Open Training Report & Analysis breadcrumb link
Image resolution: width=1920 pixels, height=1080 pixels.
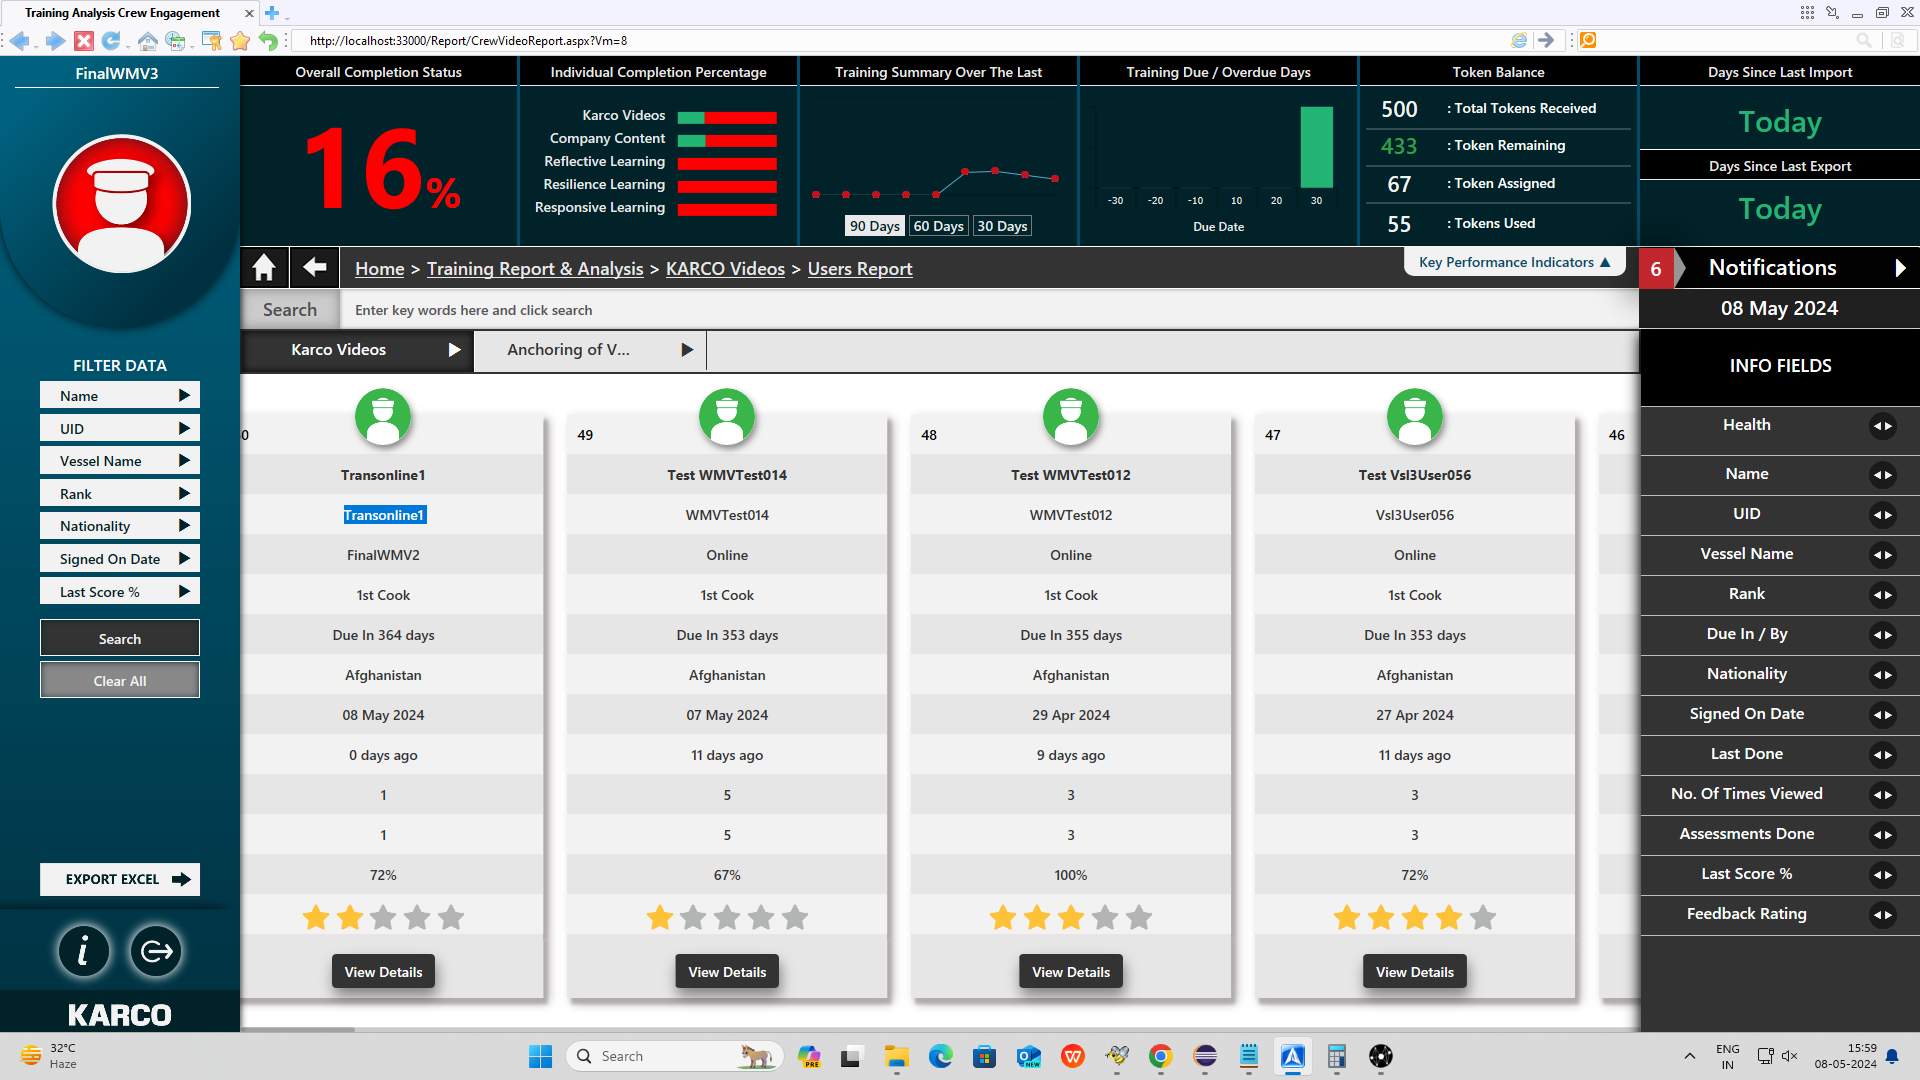tap(535, 268)
